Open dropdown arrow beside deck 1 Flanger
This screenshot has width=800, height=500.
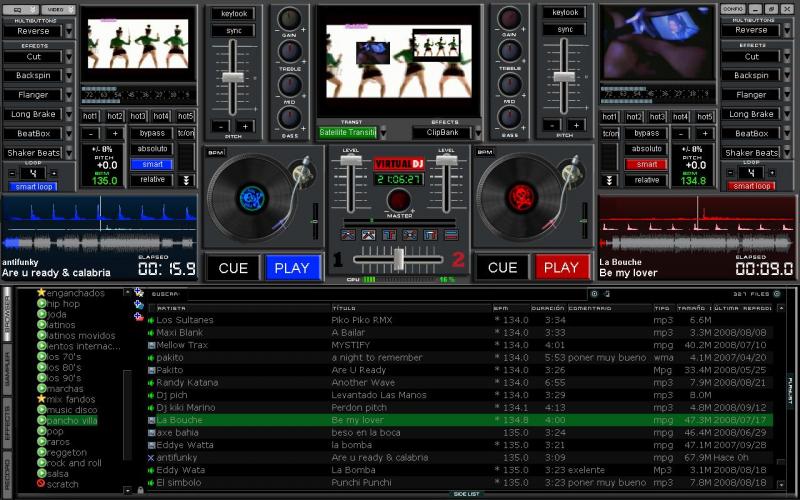tap(69, 95)
